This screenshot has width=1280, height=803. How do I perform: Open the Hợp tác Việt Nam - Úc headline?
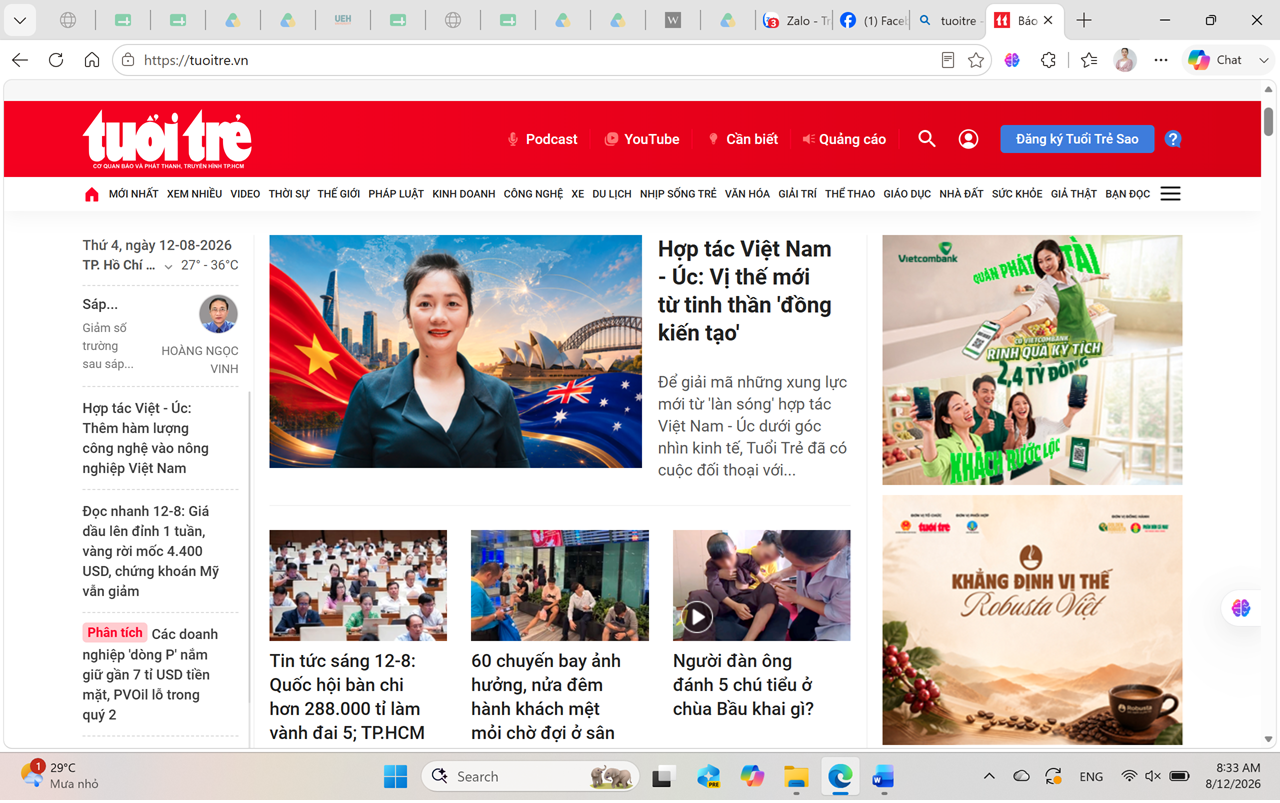click(x=745, y=290)
